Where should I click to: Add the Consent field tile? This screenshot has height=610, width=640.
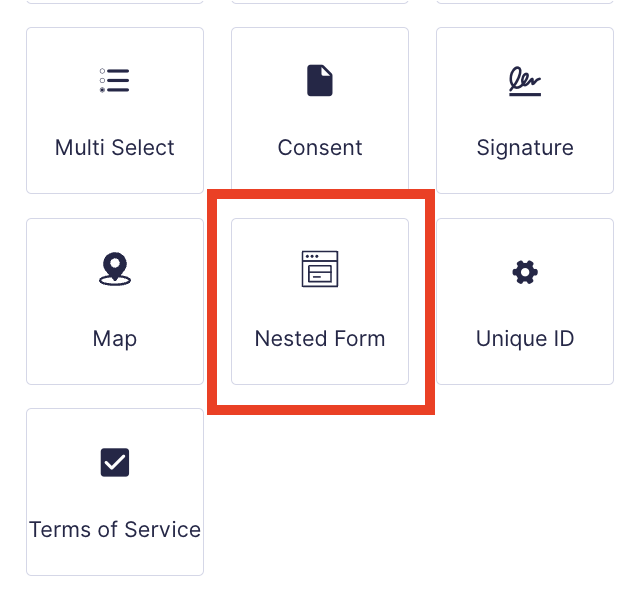320,109
